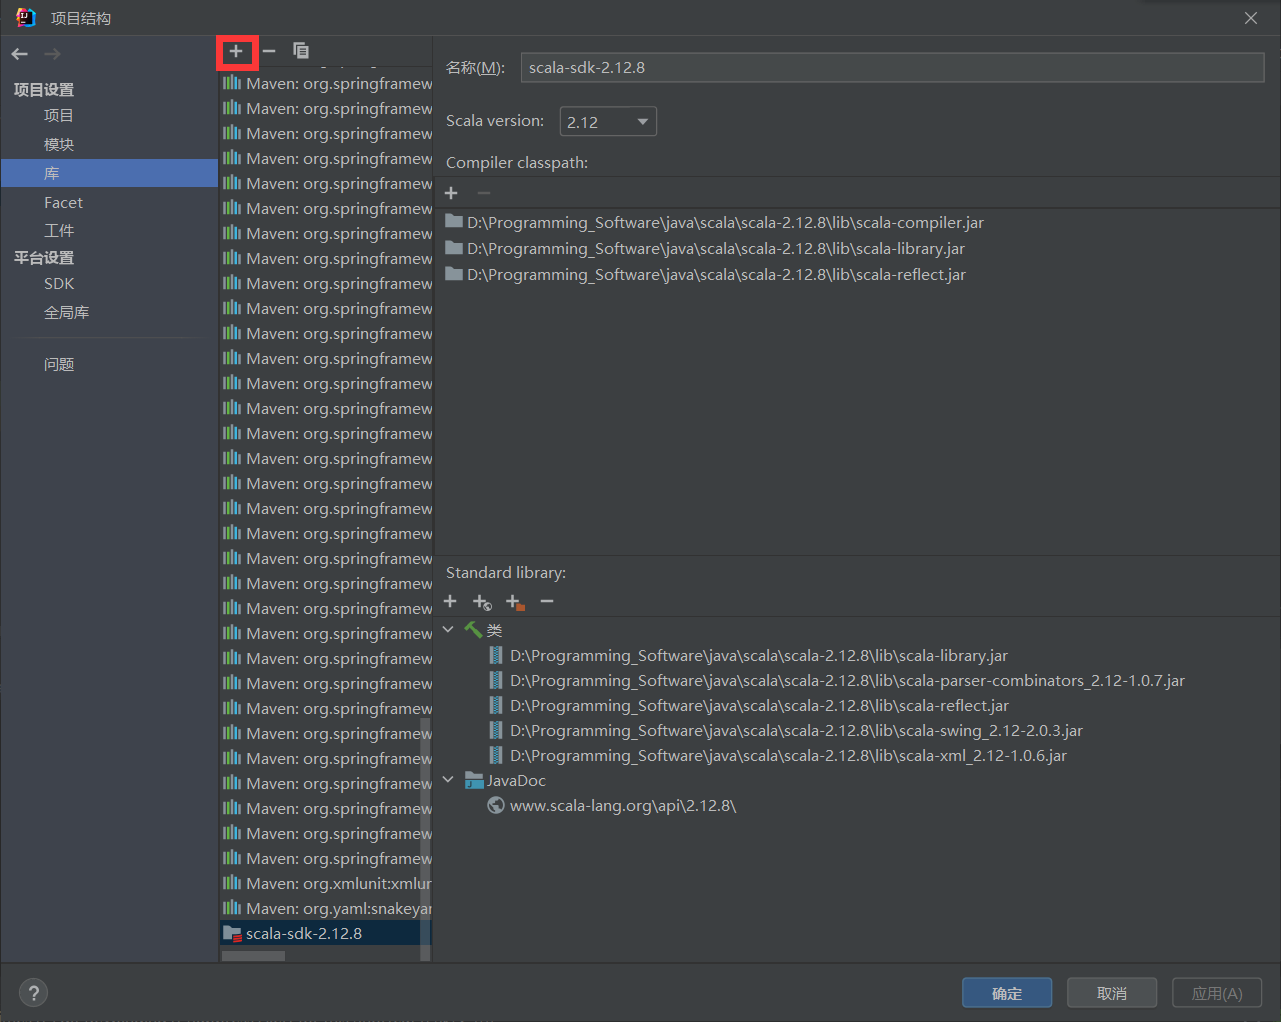Go to the 工件 section
Viewport: 1281px width, 1022px height.
(x=59, y=231)
